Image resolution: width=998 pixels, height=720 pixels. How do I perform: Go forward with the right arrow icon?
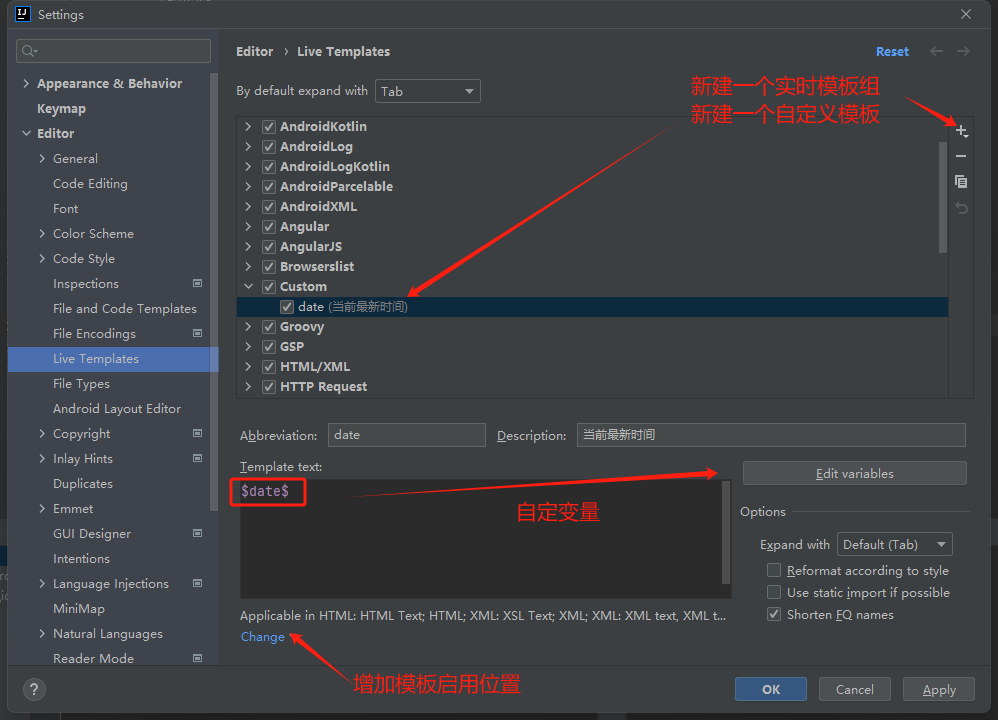(963, 51)
